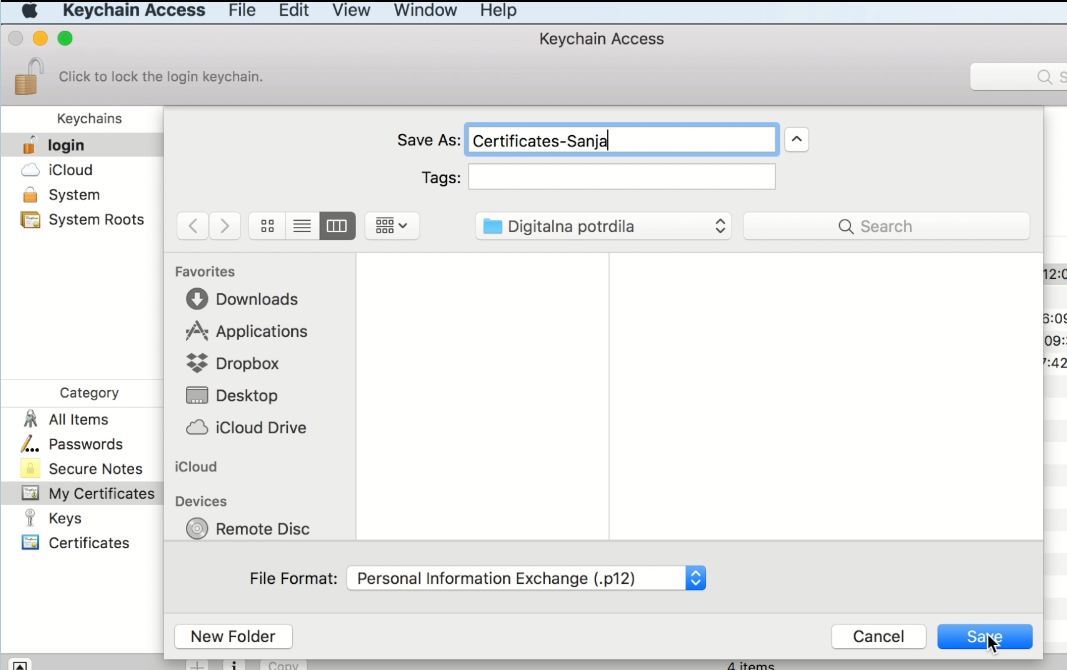Viewport: 1067px width, 670px height.
Task: Open the Window menu
Action: [425, 10]
